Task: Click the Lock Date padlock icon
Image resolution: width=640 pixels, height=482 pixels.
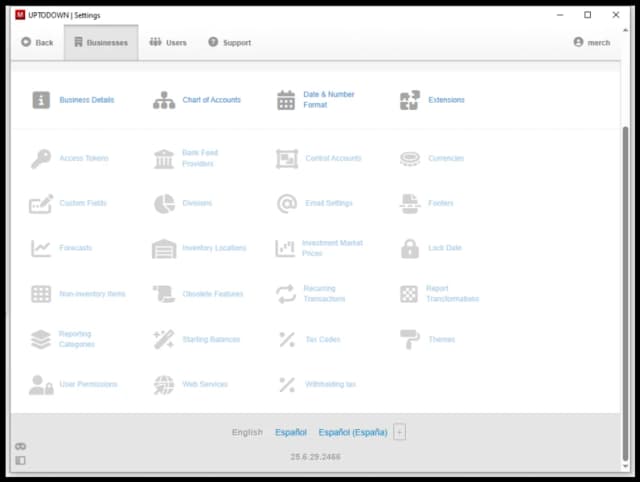Action: [x=410, y=248]
